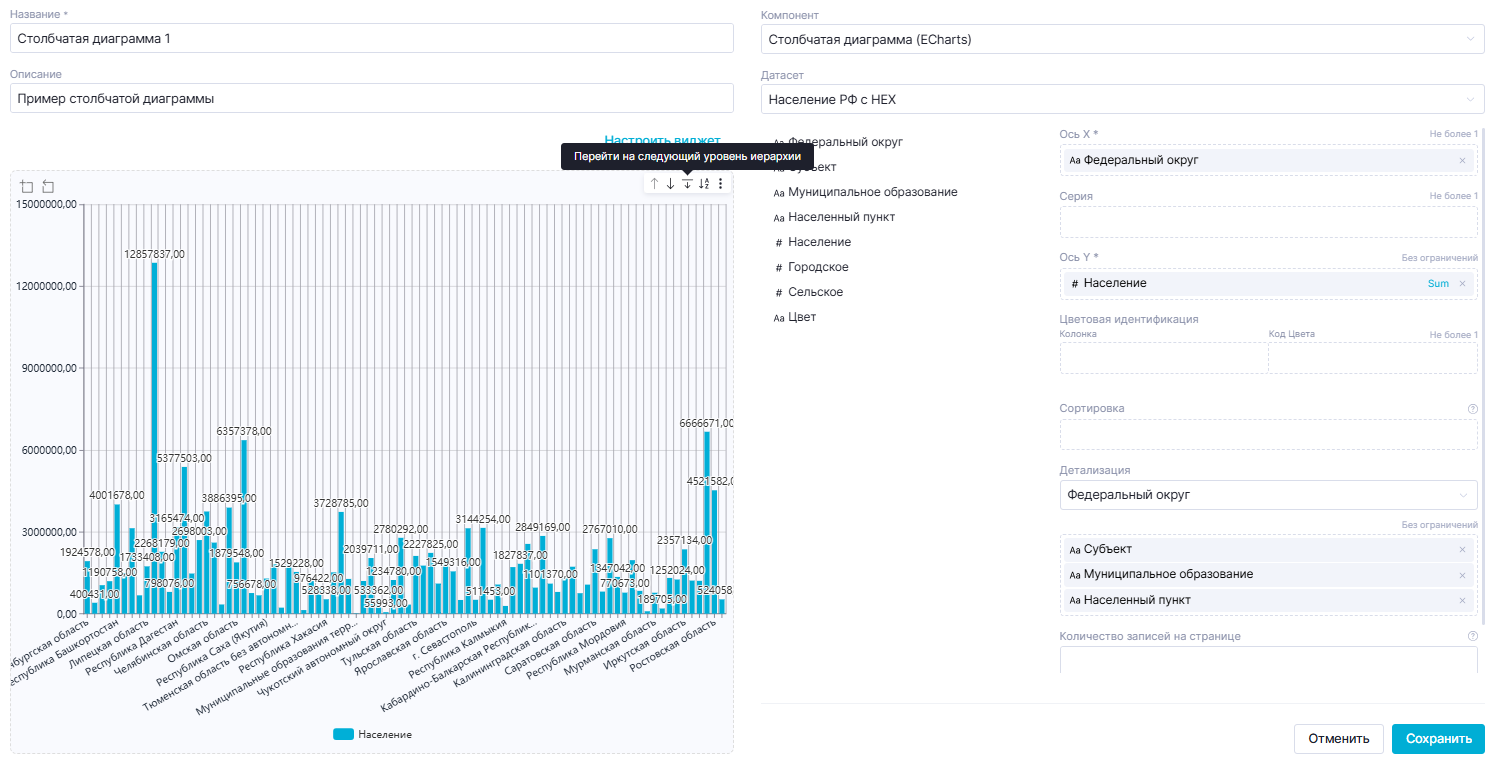
Task: Remove Субъект from detail levels
Action: [x=1462, y=549]
